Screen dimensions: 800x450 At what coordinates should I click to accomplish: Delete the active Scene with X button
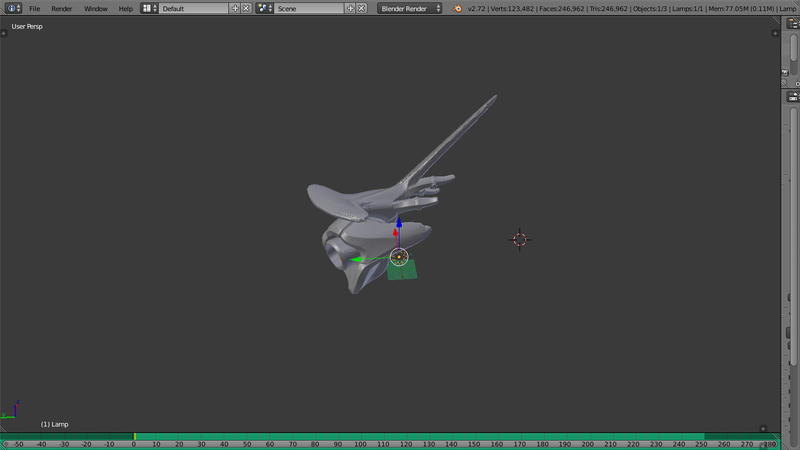click(x=361, y=8)
